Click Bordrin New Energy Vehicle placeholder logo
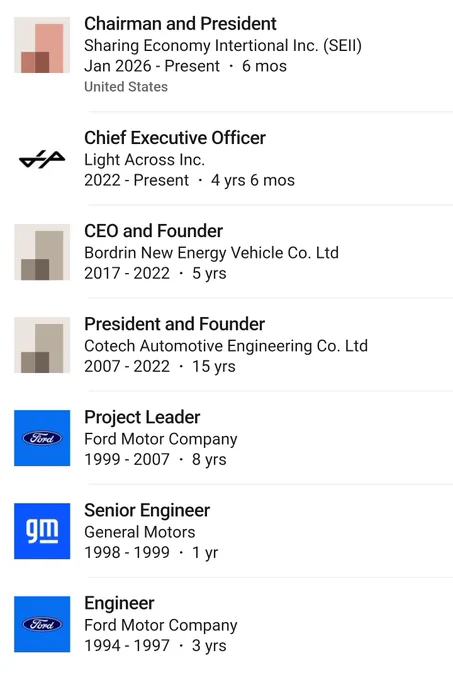 [42, 252]
